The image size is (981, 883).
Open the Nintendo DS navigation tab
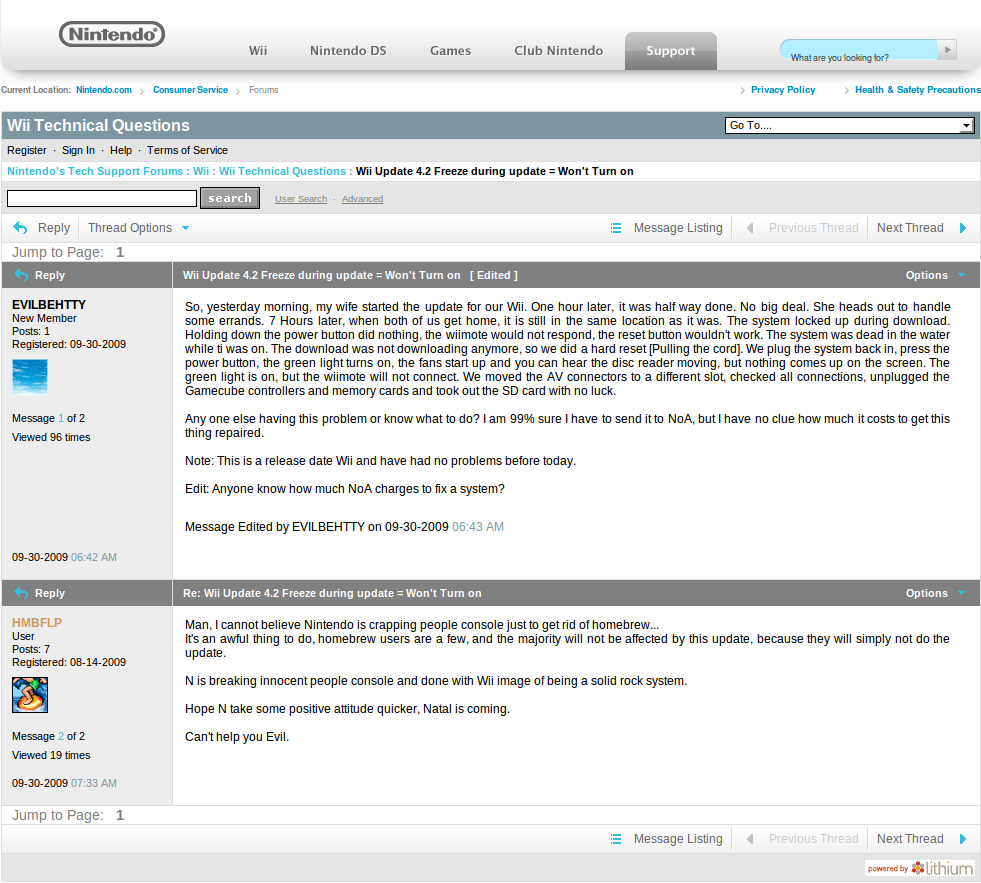coord(348,51)
